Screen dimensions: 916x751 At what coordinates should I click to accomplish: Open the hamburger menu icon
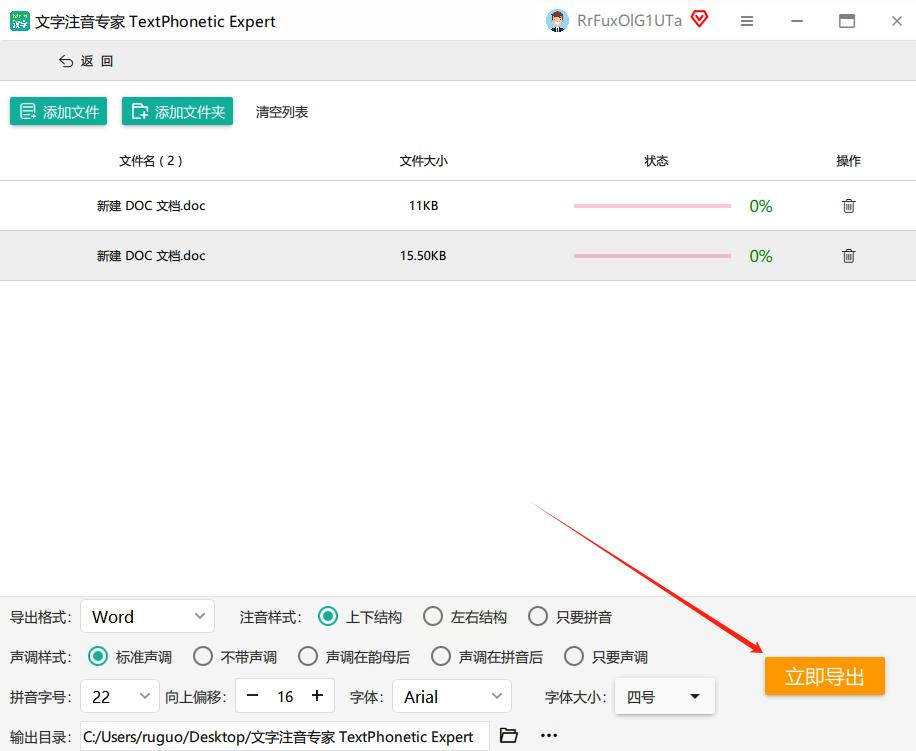pos(747,21)
